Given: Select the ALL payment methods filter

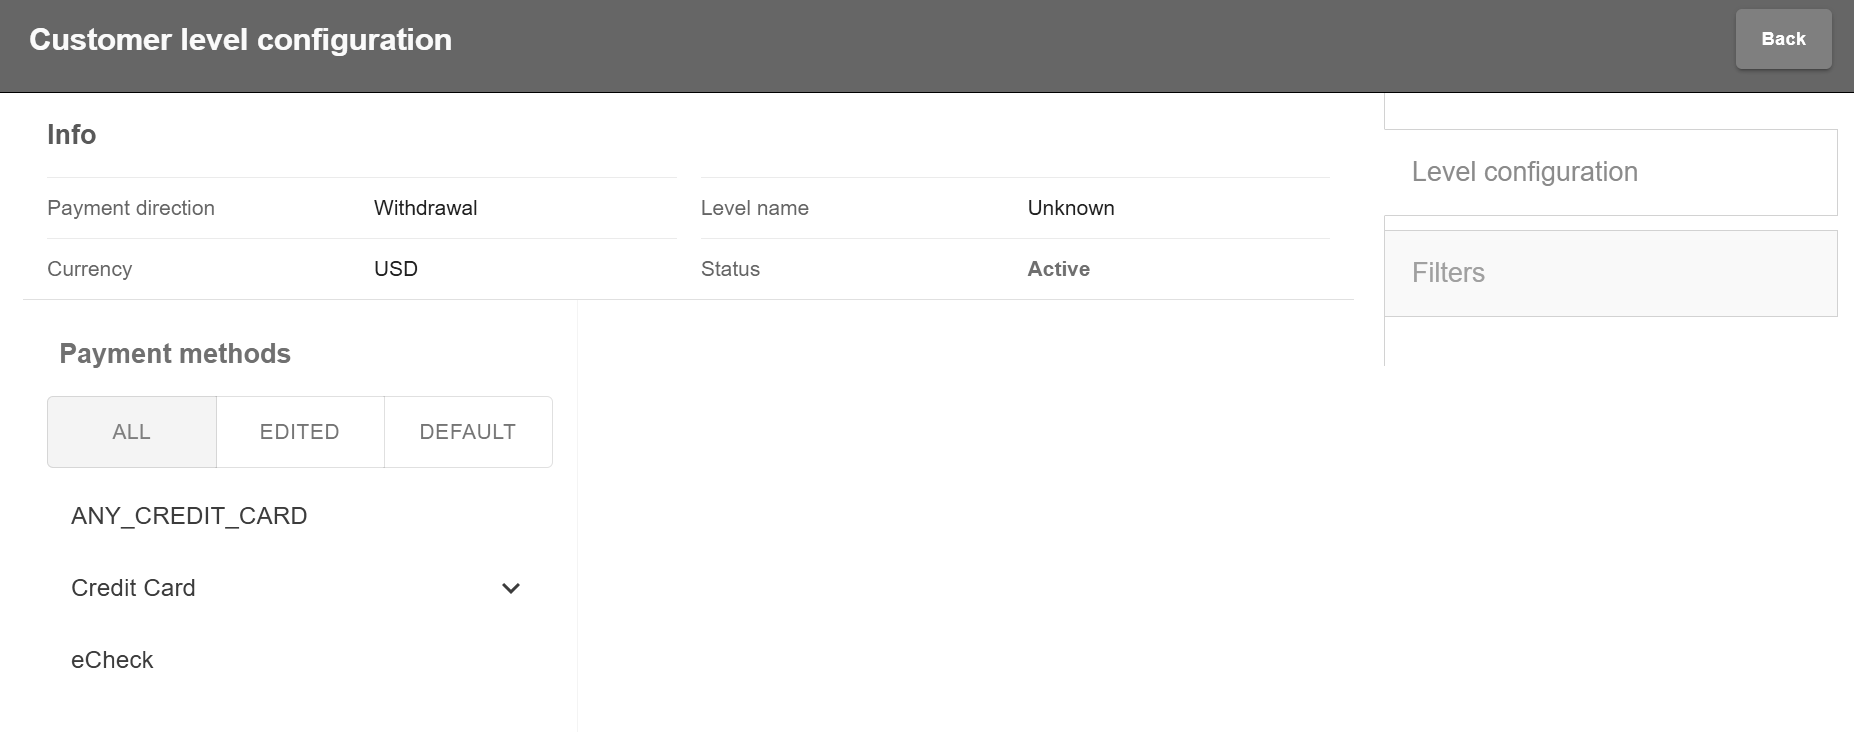Looking at the screenshot, I should pyautogui.click(x=132, y=432).
